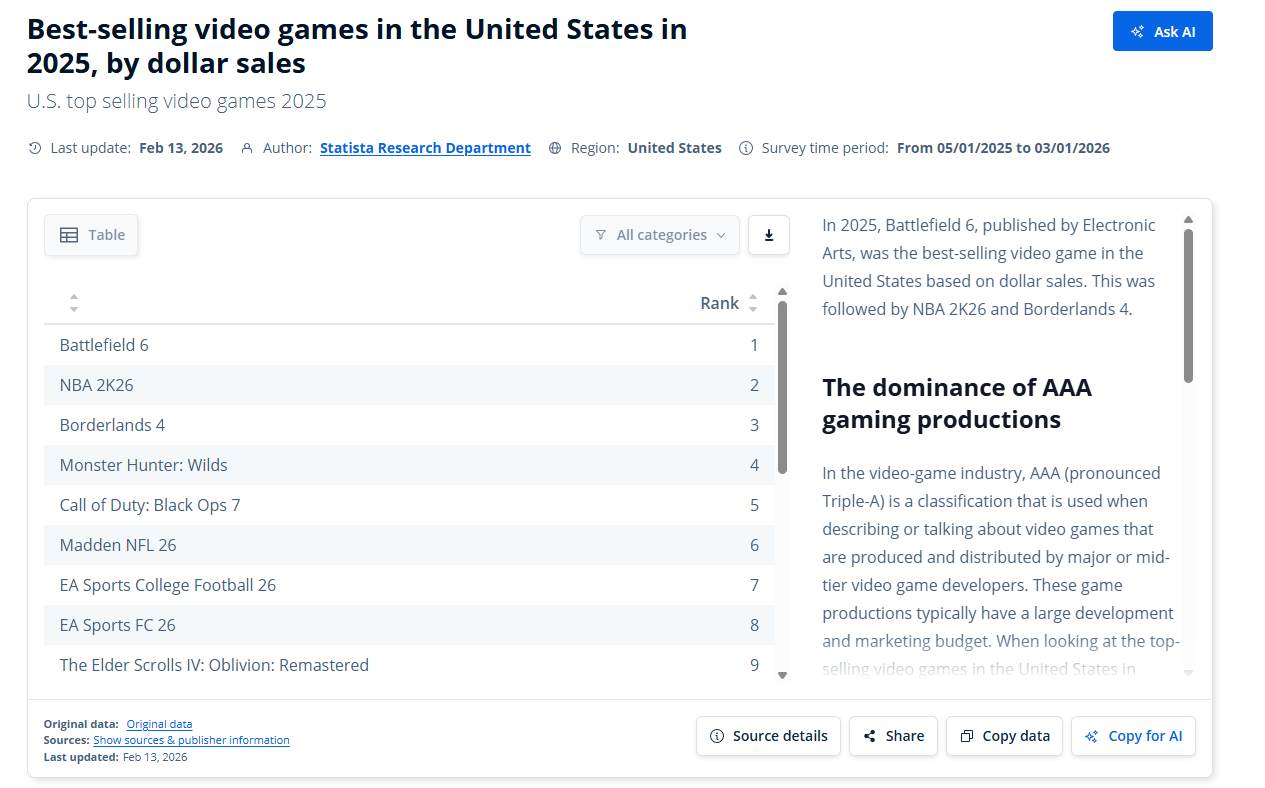Viewport: 1265px width, 788px height.
Task: Click the description panel scrollbar thumb
Action: [x=1188, y=306]
